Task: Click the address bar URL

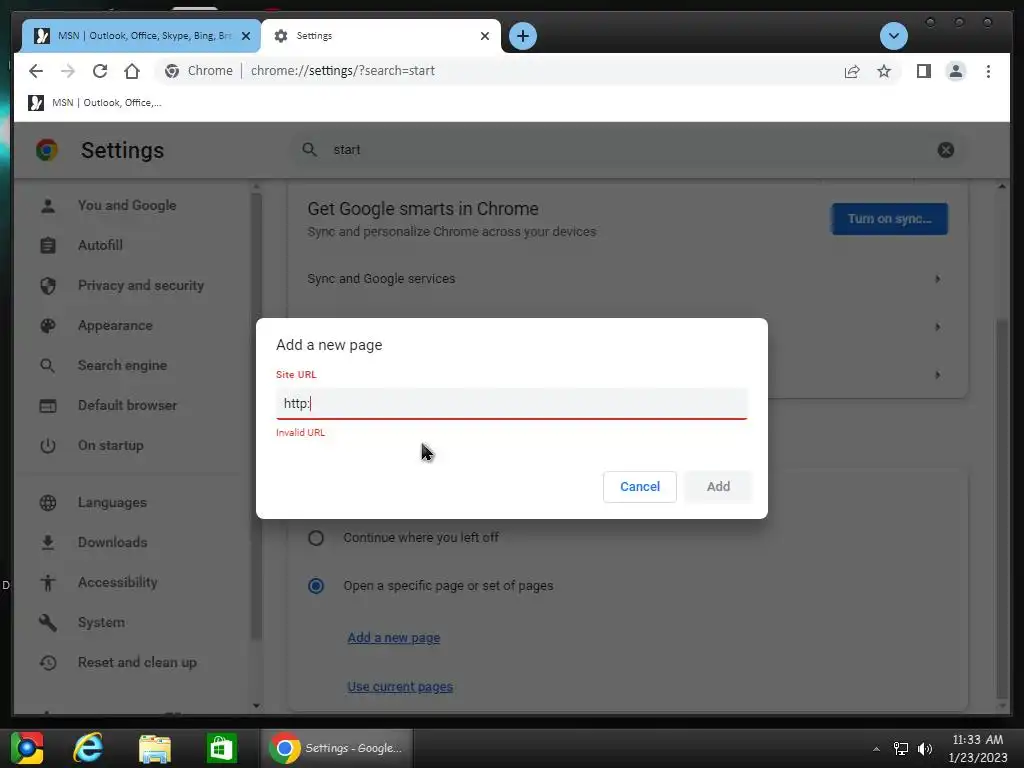Action: pos(342,71)
